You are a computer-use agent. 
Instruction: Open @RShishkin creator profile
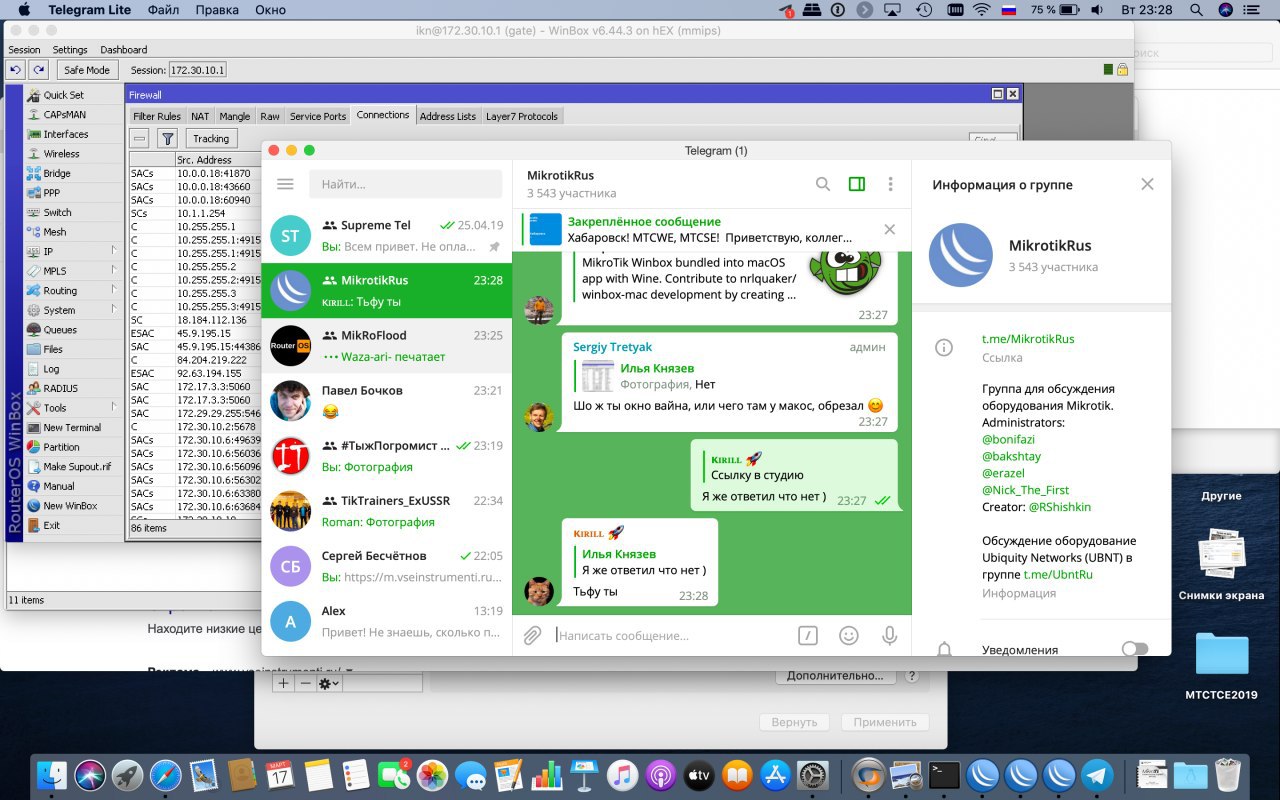click(x=1059, y=507)
